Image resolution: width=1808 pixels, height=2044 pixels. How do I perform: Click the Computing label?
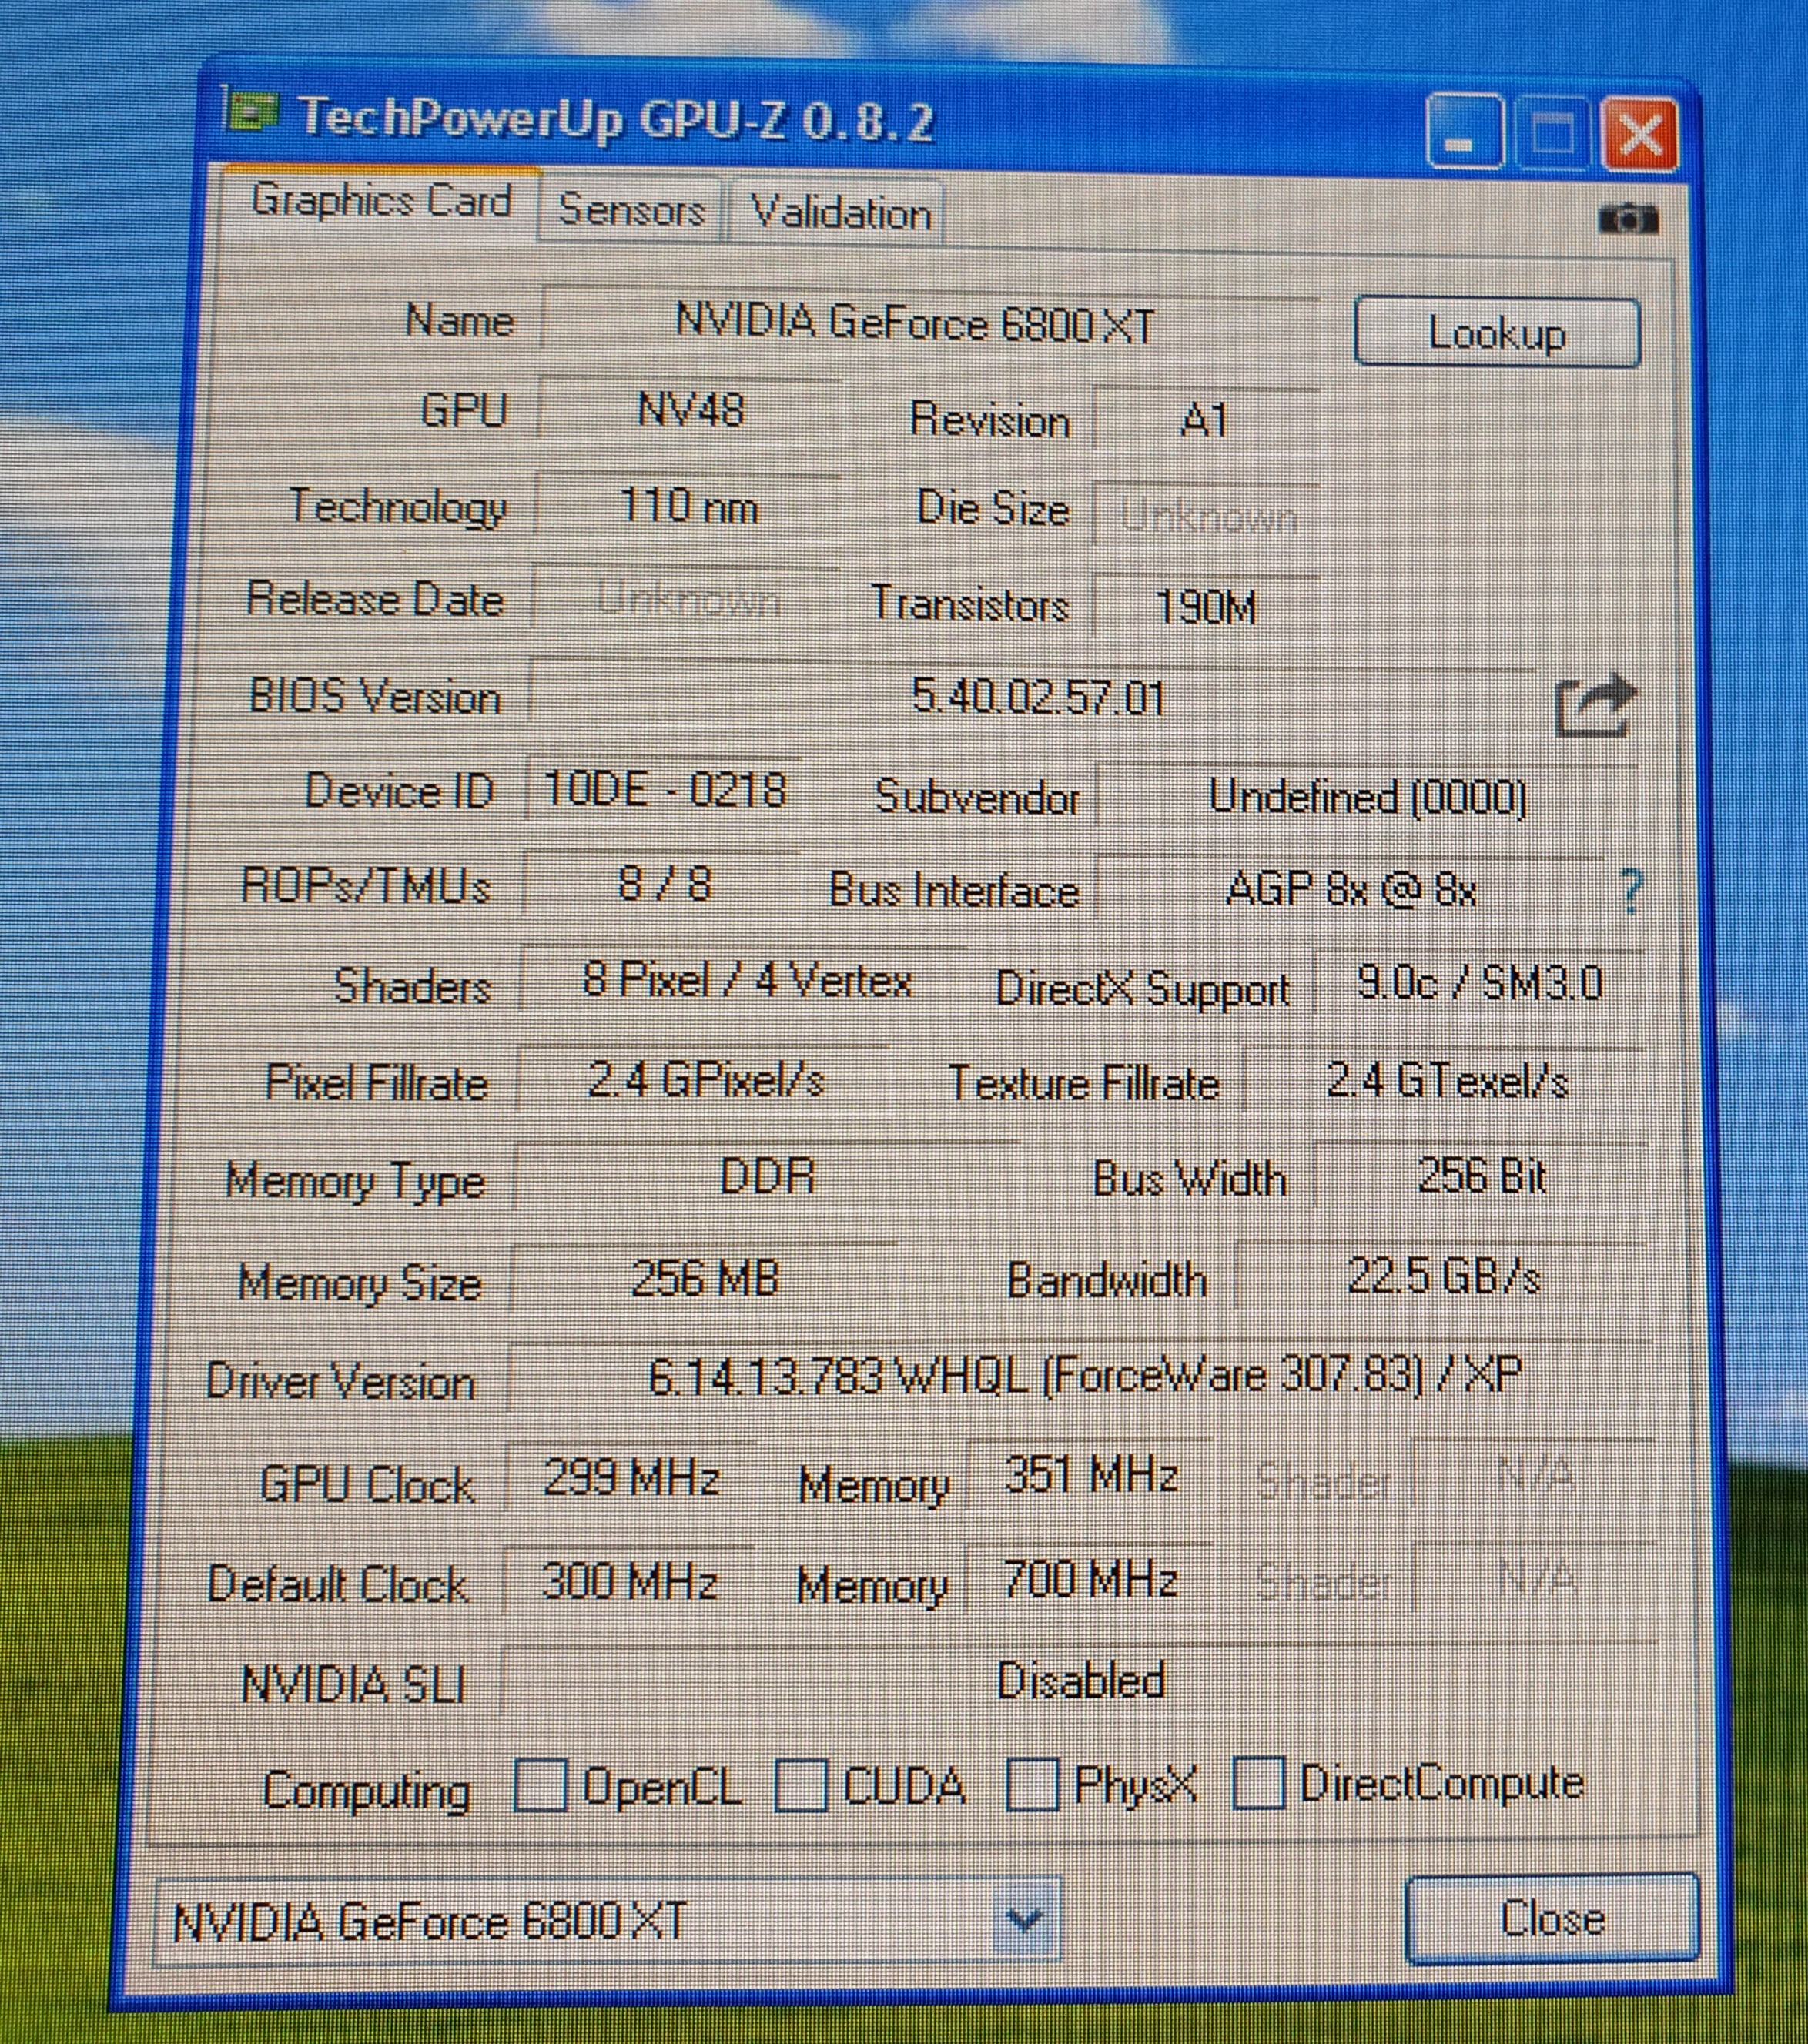point(366,1790)
